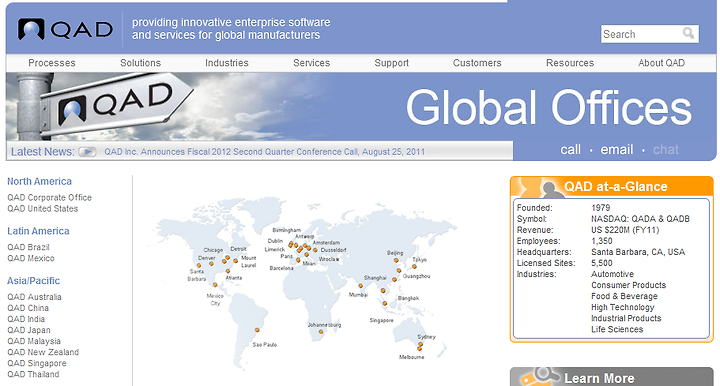
Task: Click the chat contact link
Action: pos(666,150)
